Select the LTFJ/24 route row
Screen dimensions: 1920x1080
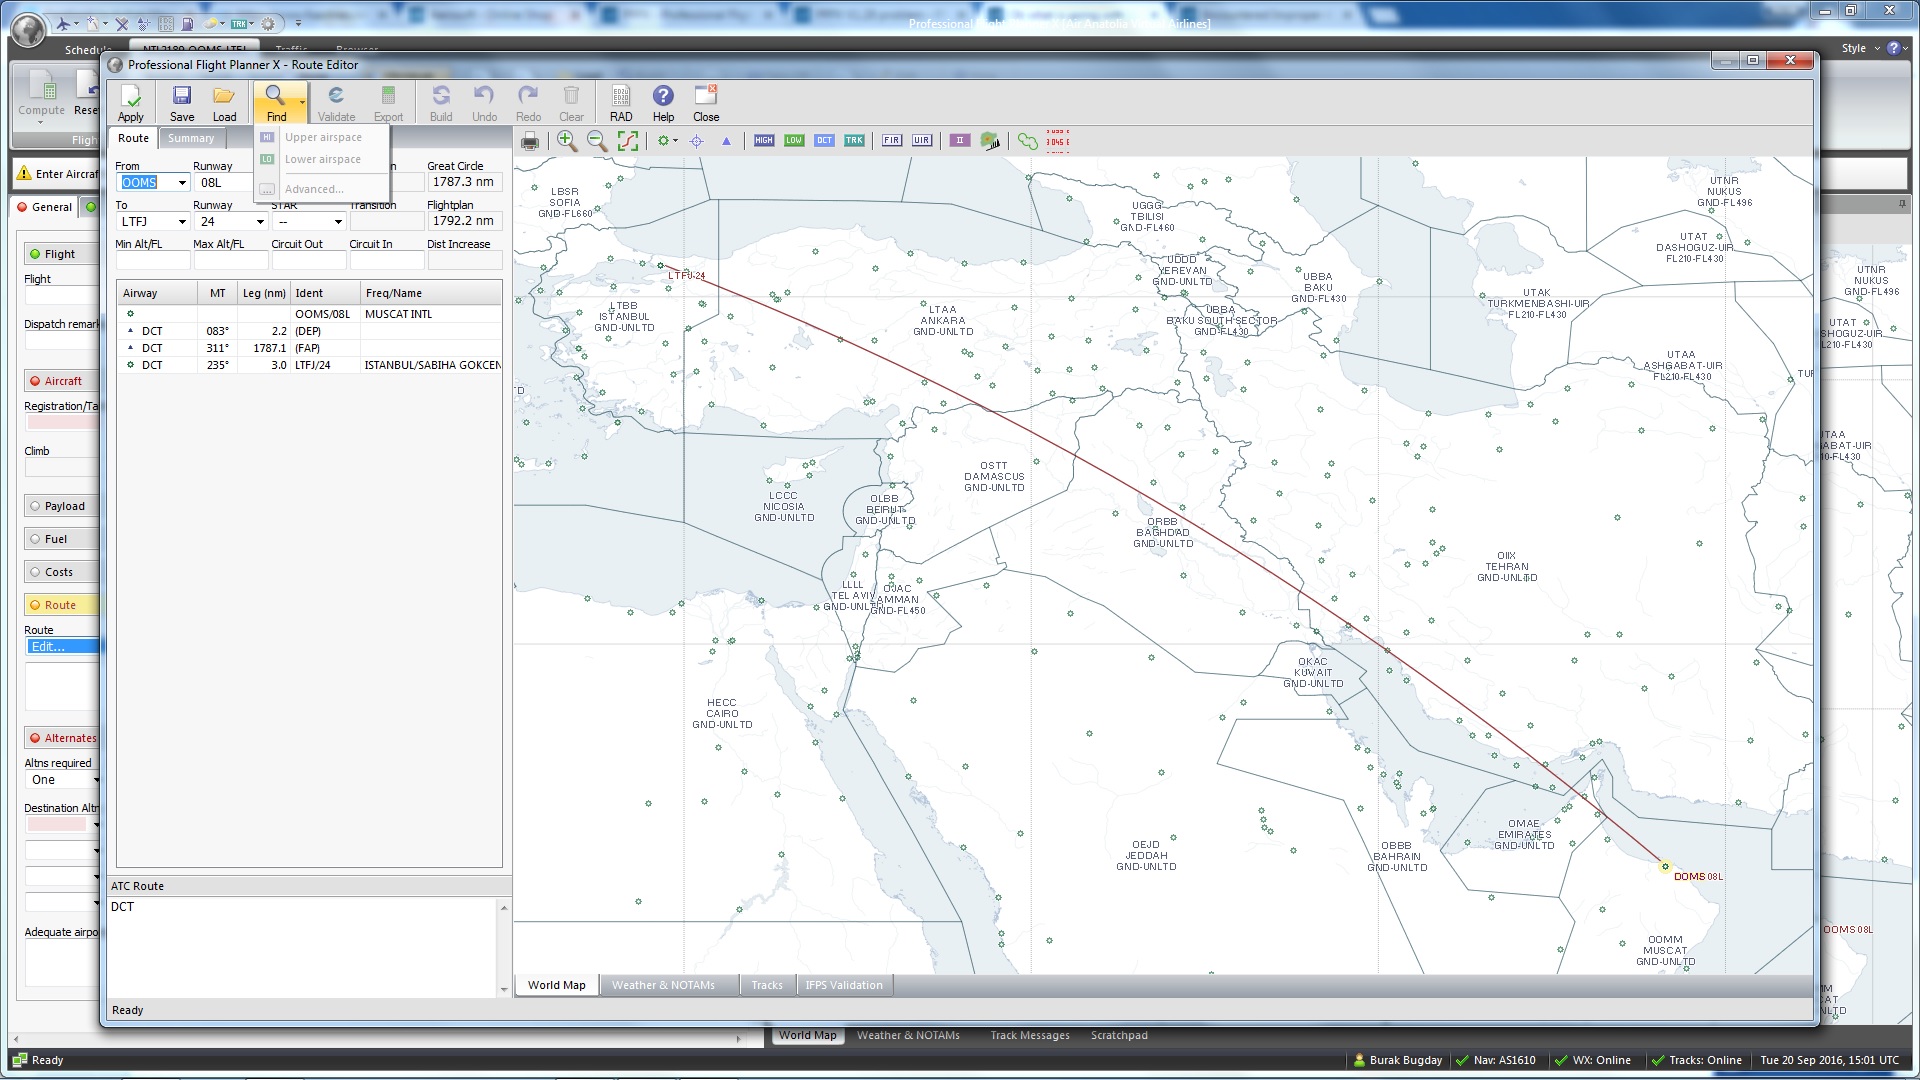309,366
